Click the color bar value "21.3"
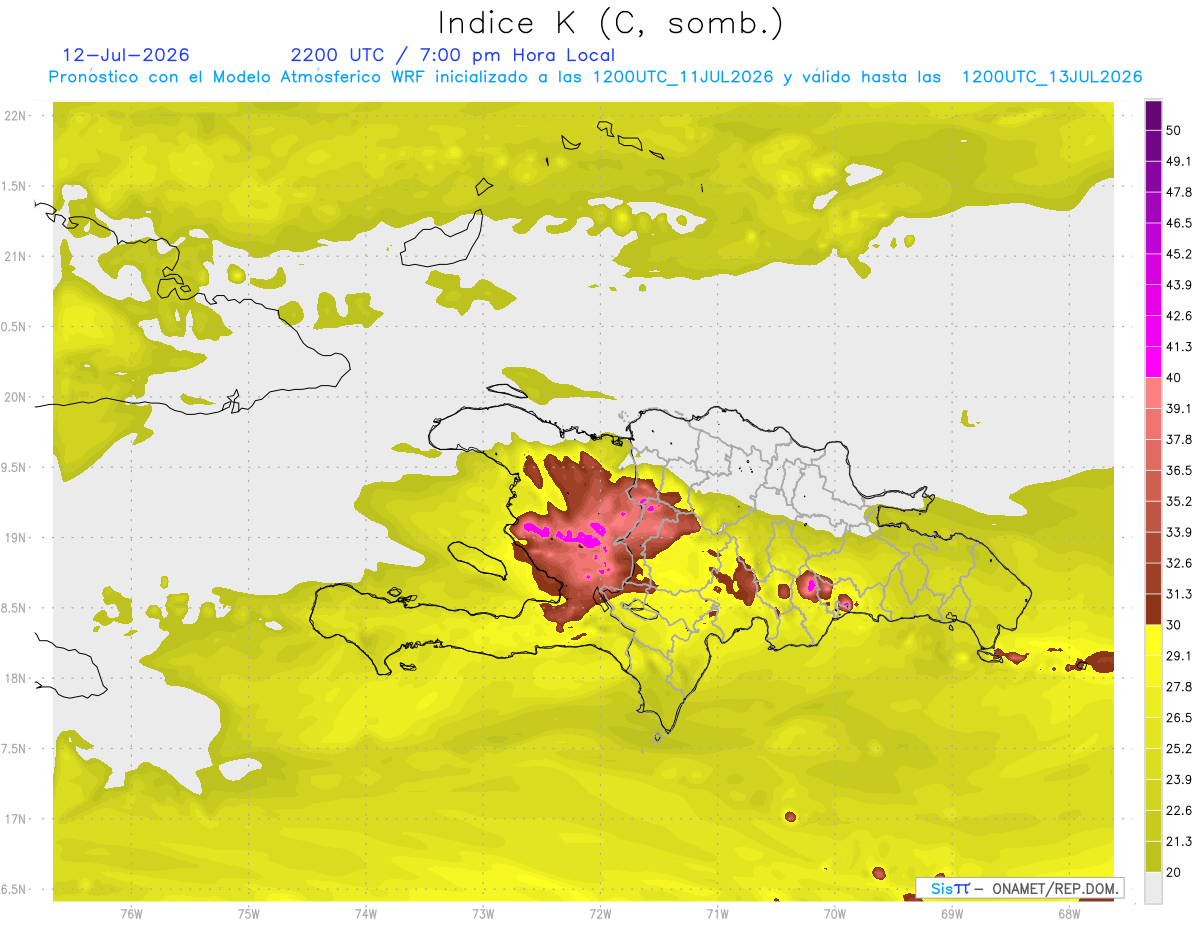Viewport: 1200px width, 927px height. coord(1179,841)
